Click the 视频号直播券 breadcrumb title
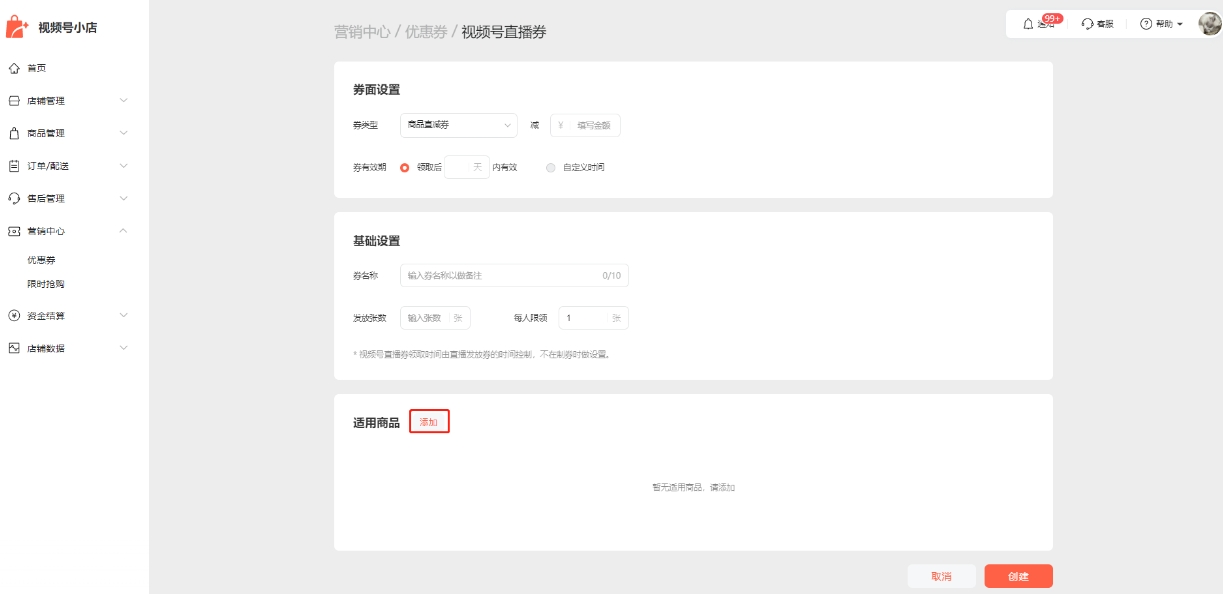This screenshot has width=1223, height=594. 504,32
